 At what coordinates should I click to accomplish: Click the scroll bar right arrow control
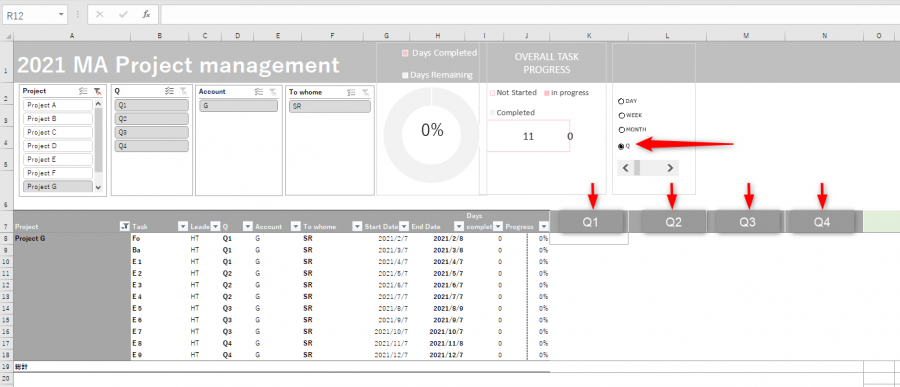[670, 168]
